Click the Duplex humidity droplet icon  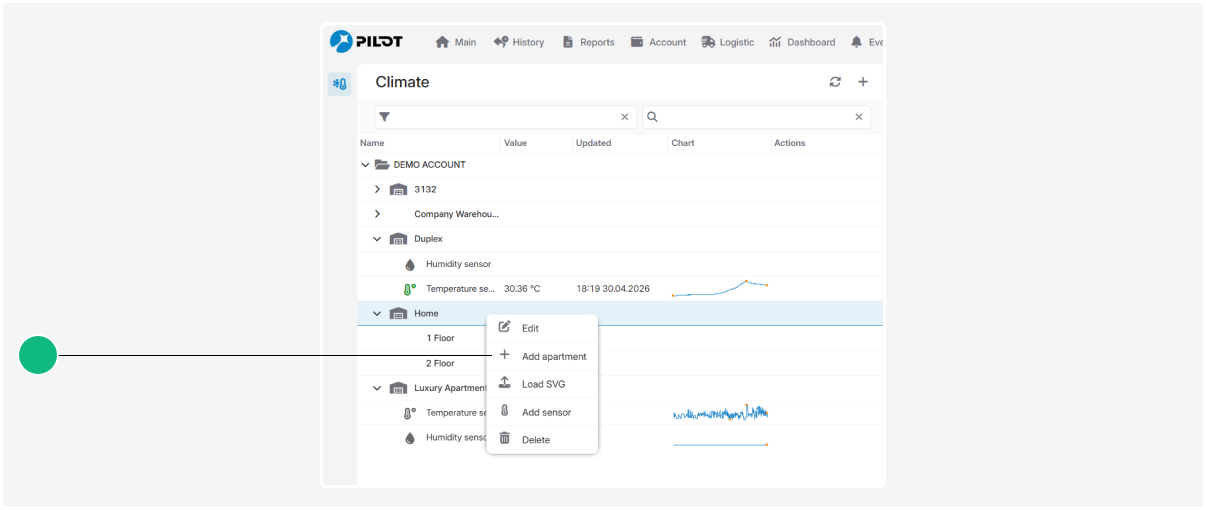(x=410, y=265)
